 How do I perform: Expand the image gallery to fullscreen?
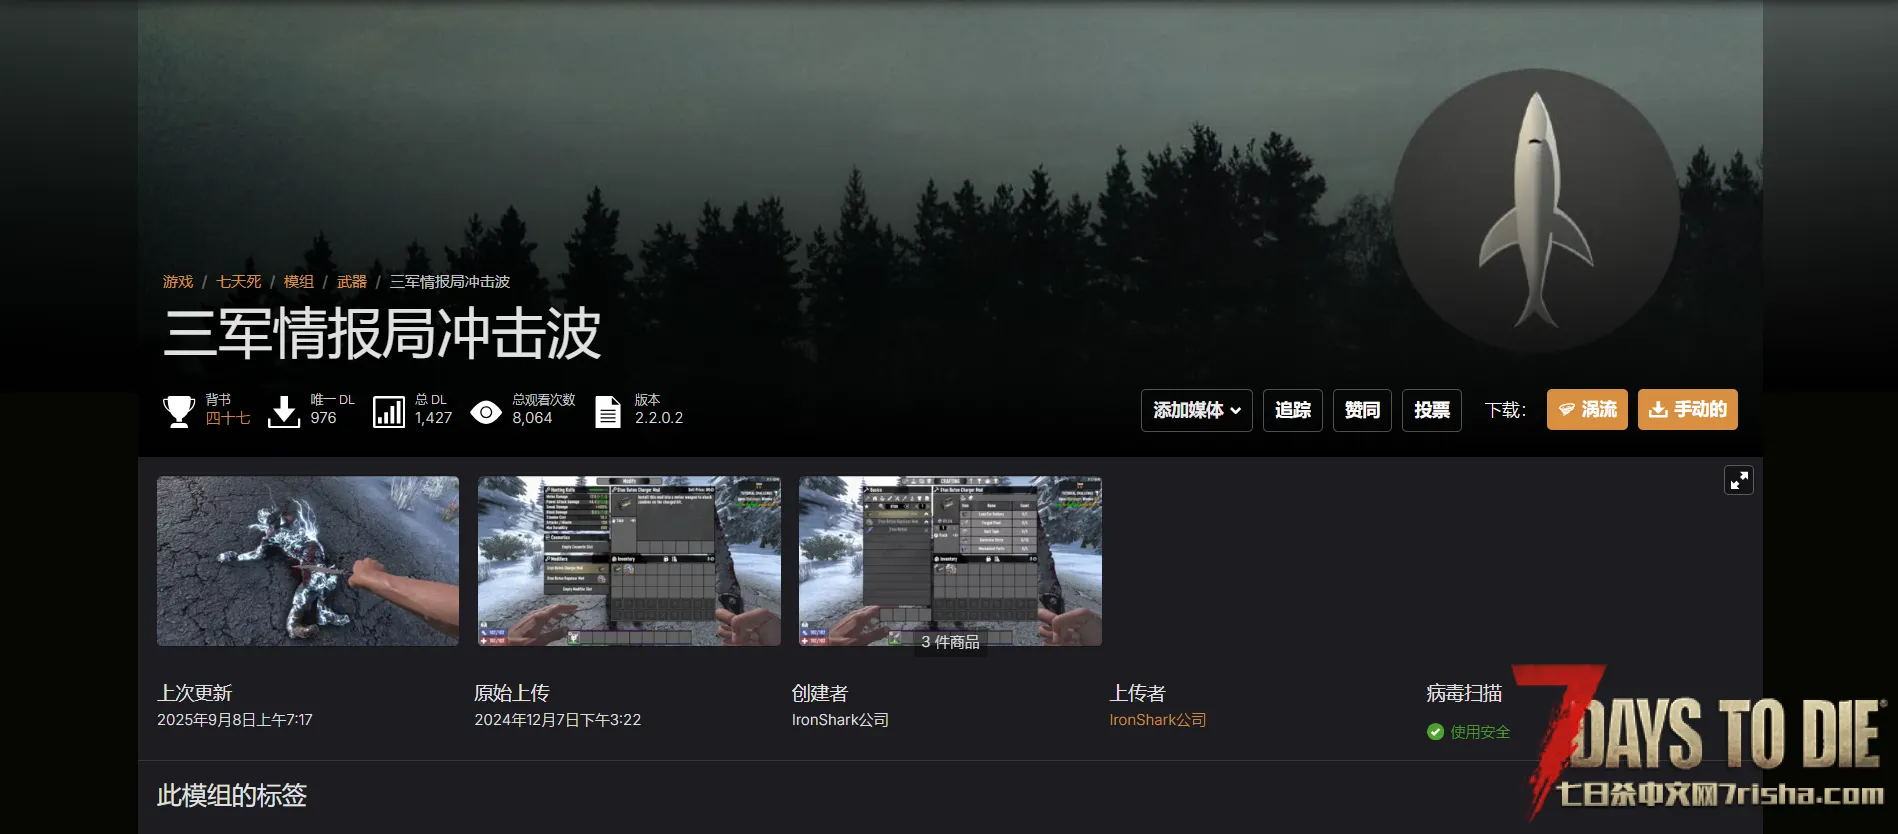pyautogui.click(x=1739, y=481)
